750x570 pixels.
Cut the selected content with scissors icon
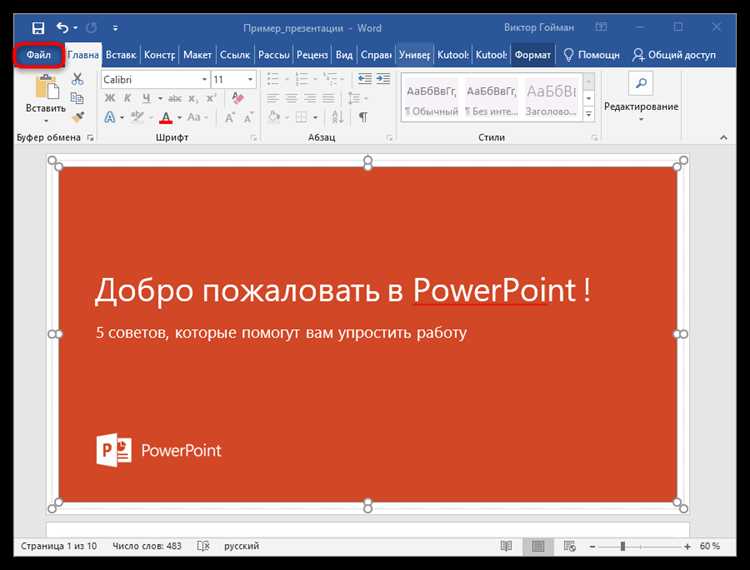77,79
